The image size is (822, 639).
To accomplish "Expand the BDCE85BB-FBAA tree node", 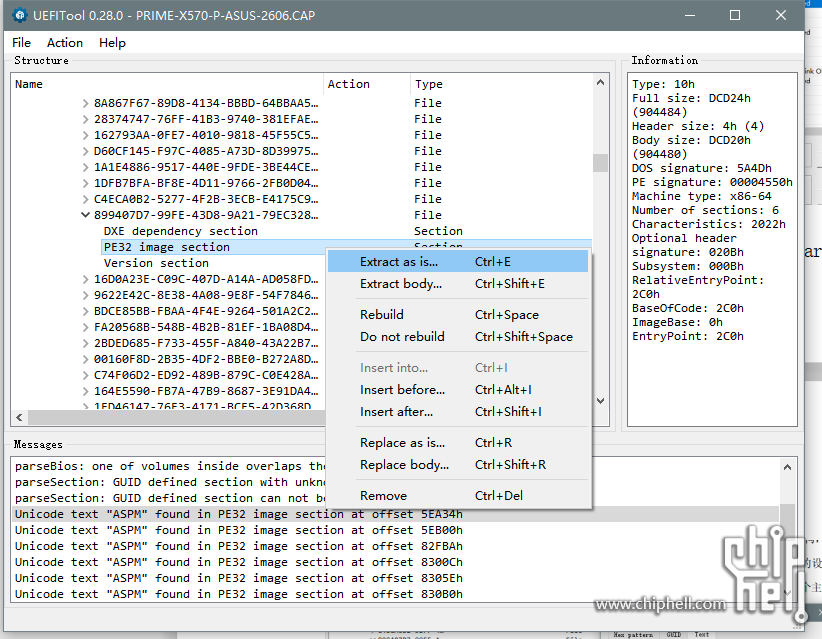I will tap(85, 311).
